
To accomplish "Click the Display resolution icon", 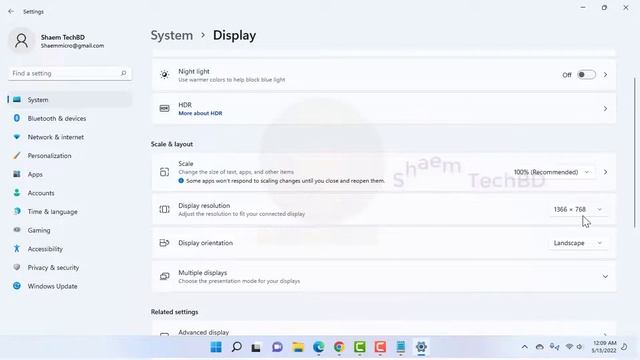I will click(164, 209).
